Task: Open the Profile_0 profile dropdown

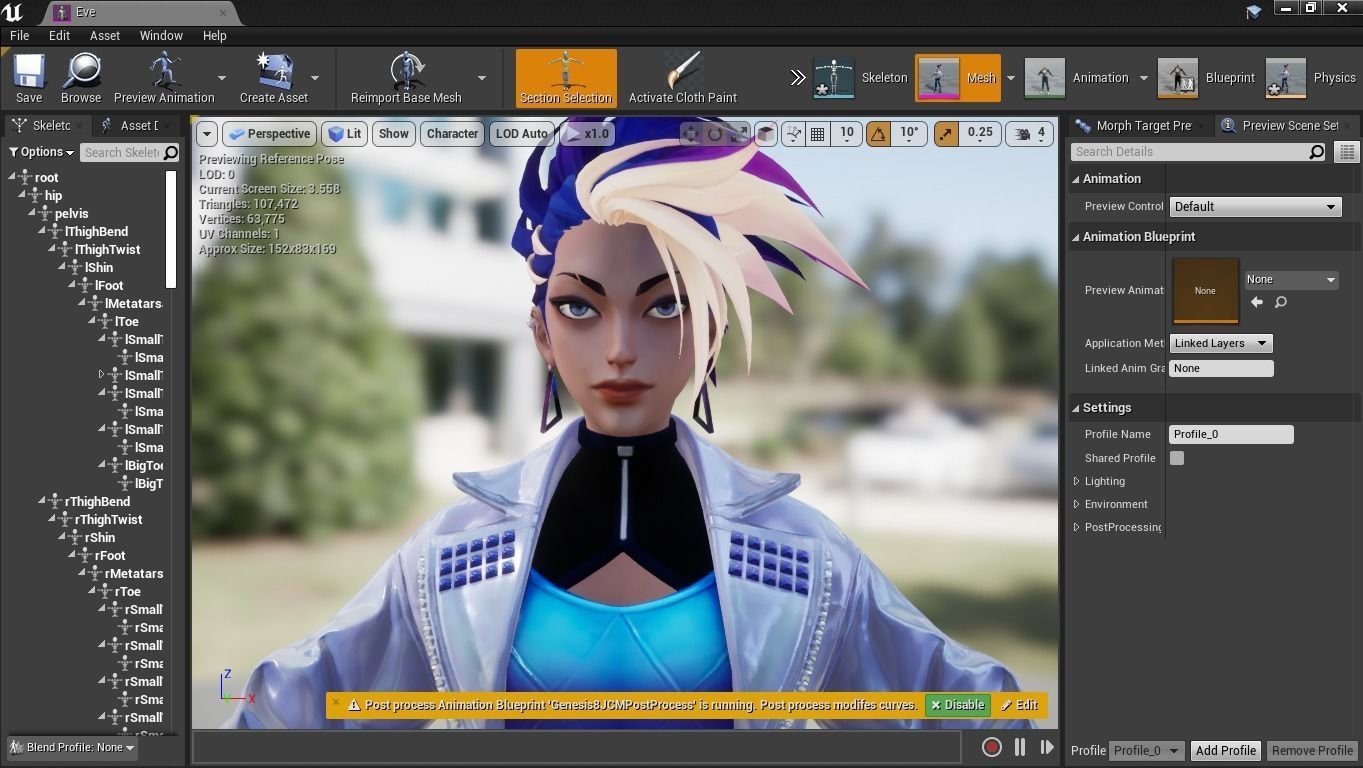Action: (x=1146, y=751)
